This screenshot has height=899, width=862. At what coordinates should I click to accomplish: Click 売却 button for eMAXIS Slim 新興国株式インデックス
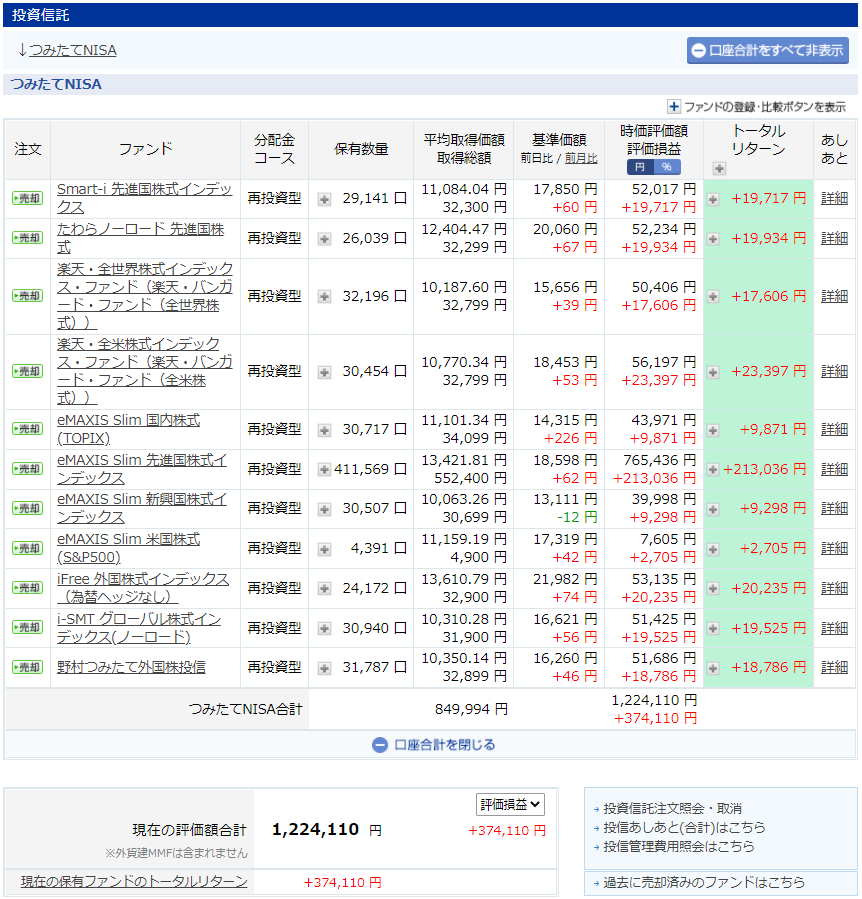tap(28, 509)
